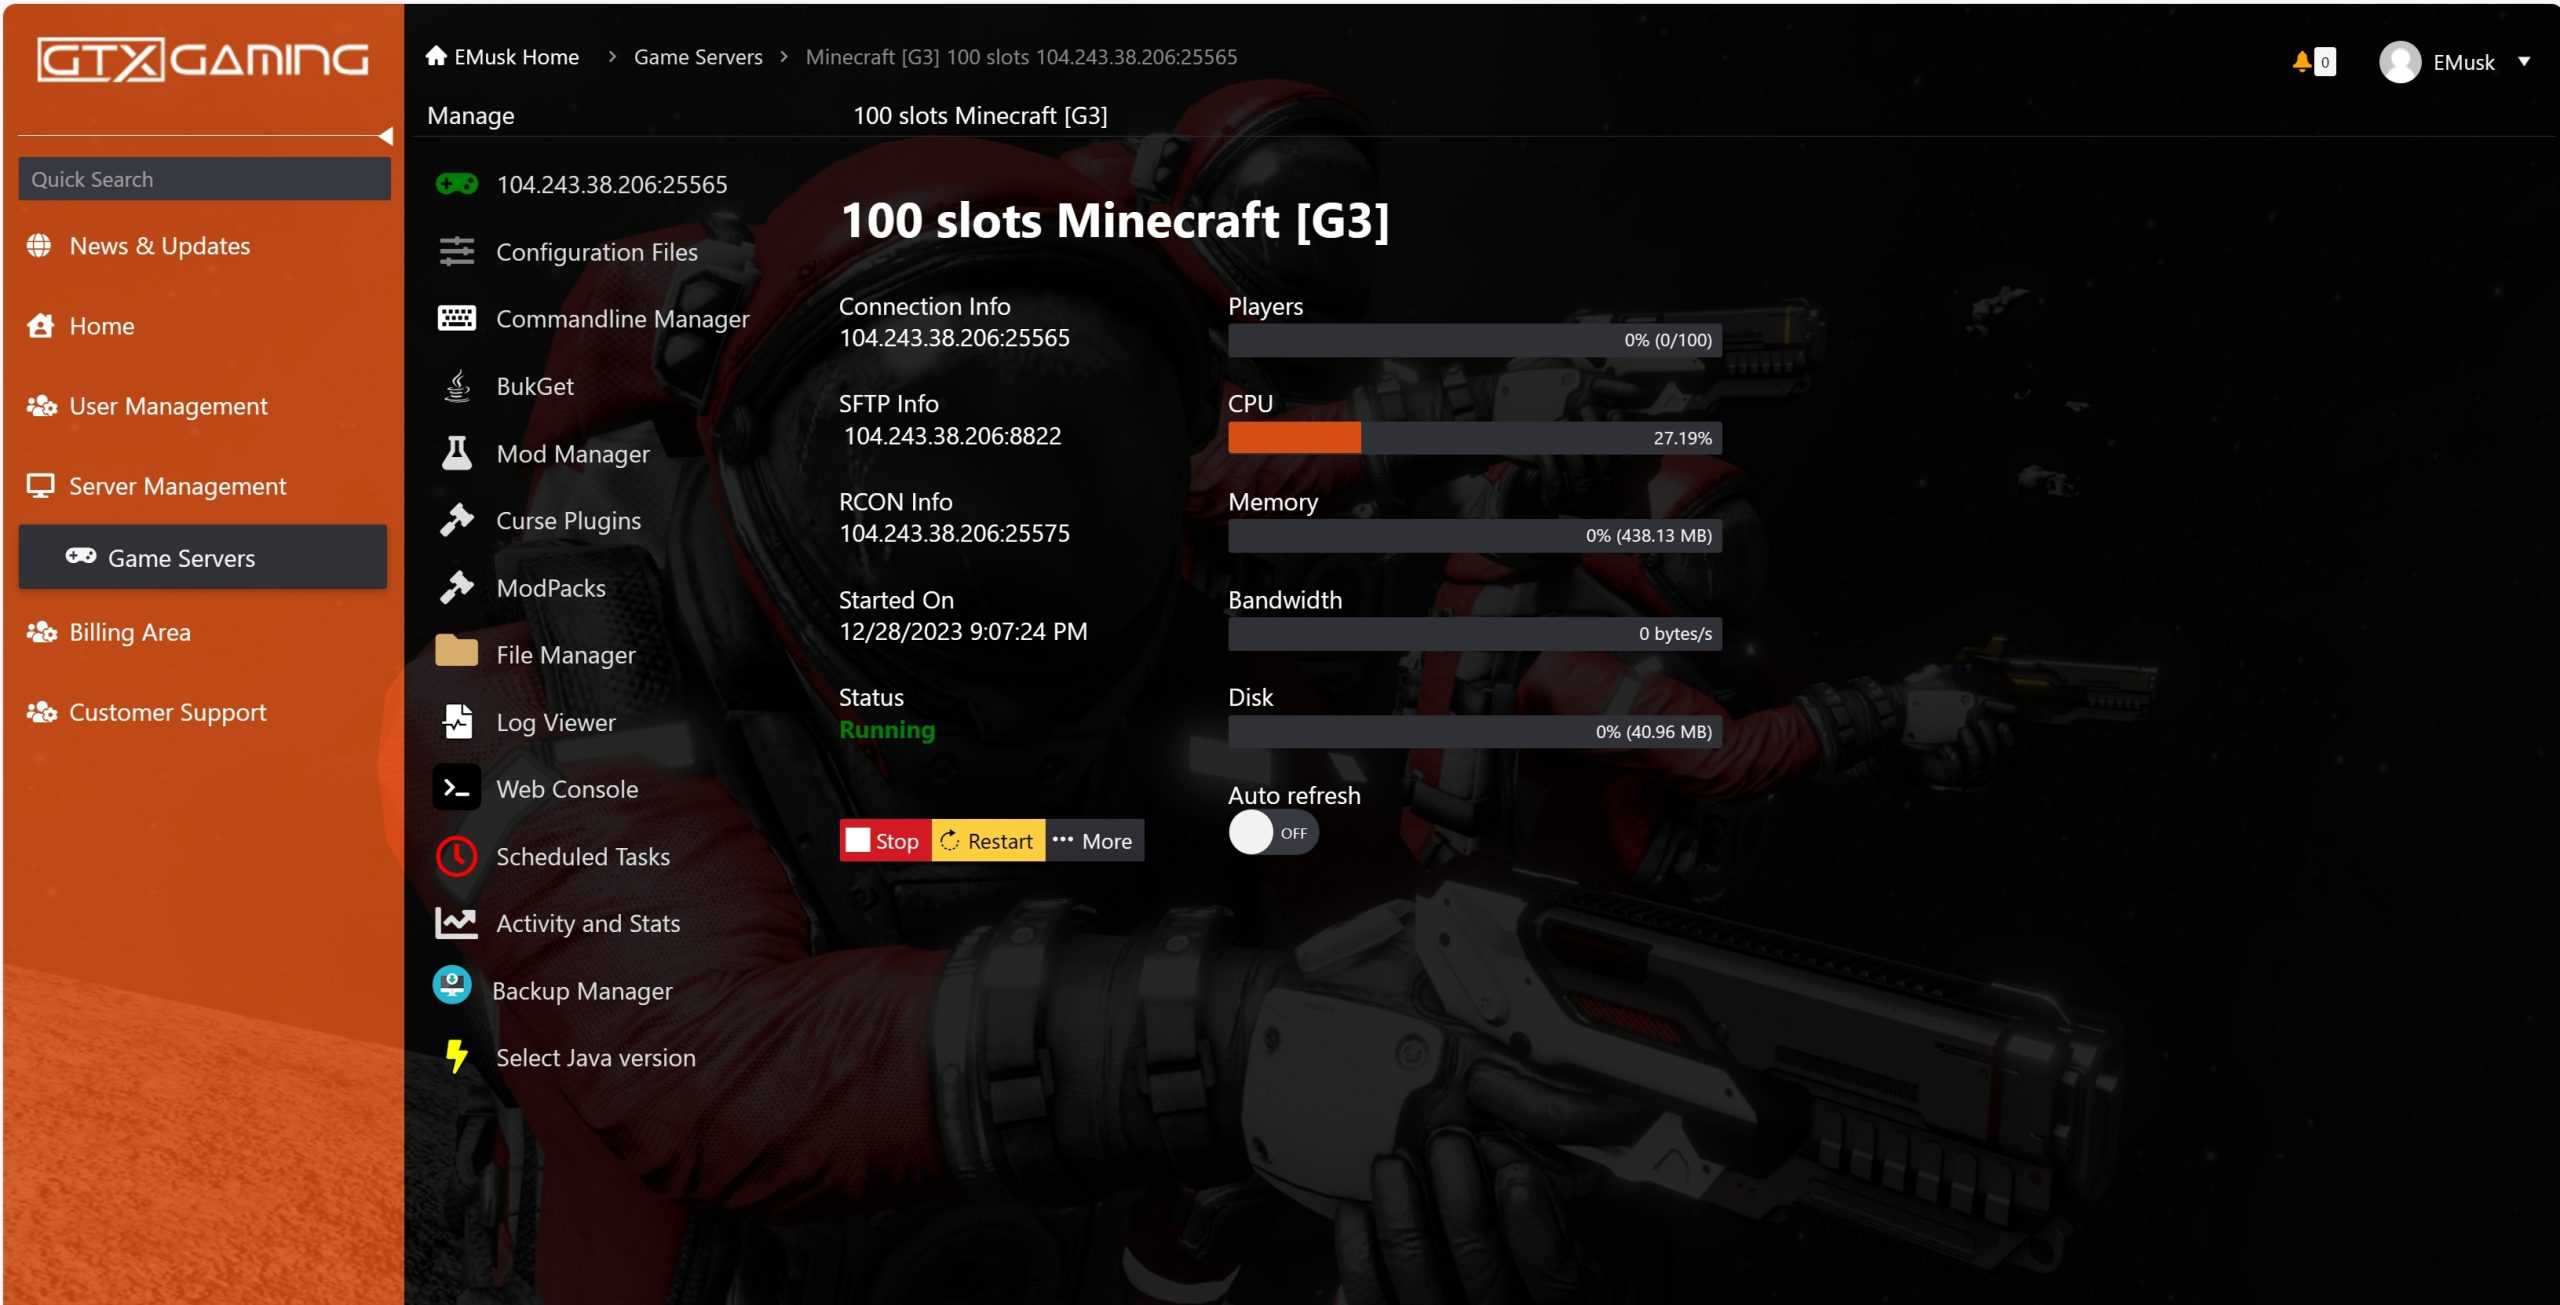Screen dimensions: 2560x1305
Task: Check the CPU usage progress bar
Action: [1473, 437]
